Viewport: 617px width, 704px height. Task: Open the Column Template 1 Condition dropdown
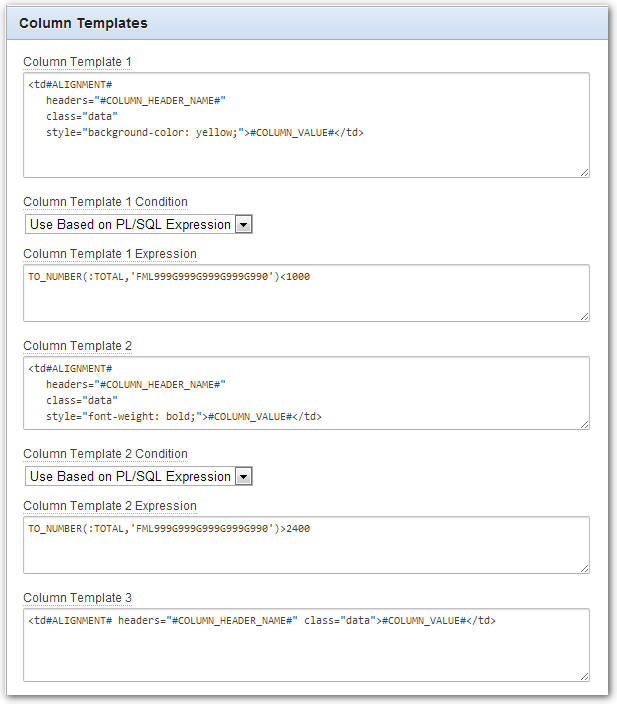(138, 224)
